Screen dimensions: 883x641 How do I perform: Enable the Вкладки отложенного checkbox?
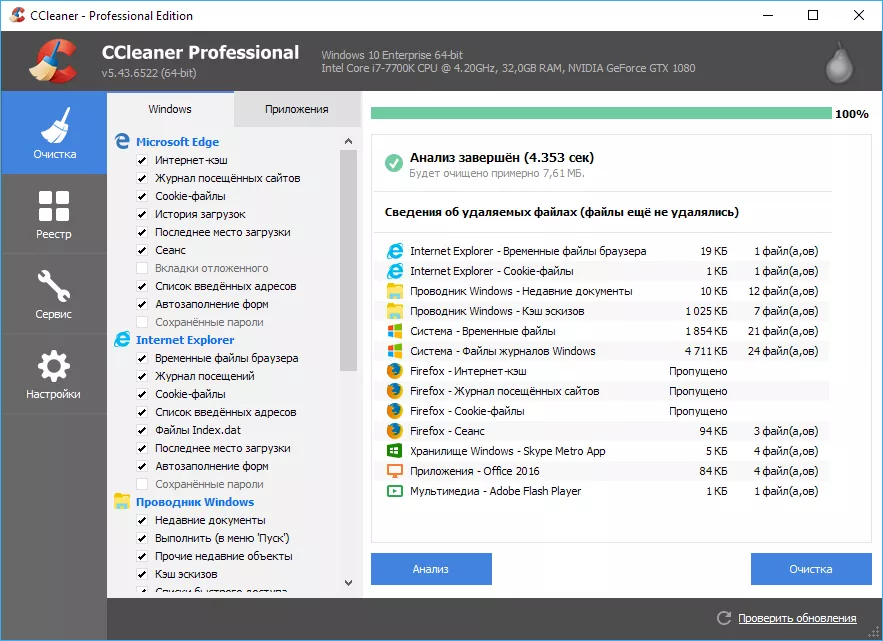(x=142, y=268)
